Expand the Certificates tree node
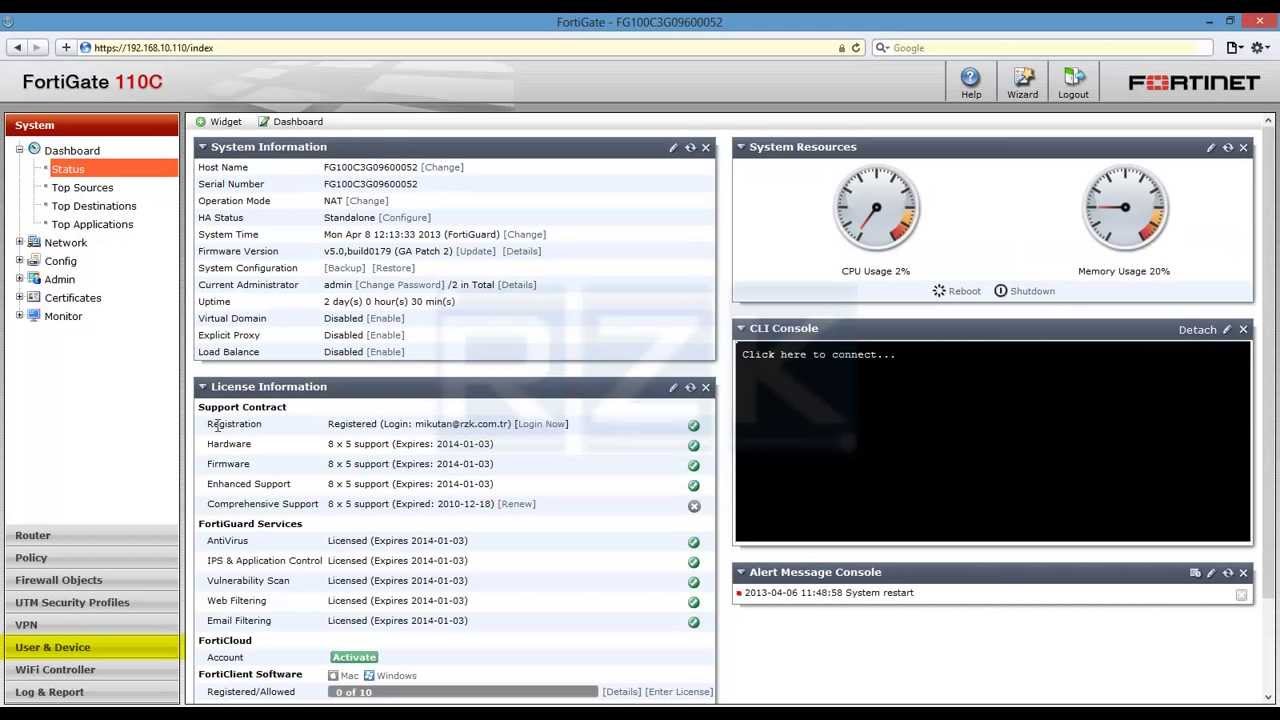The height and width of the screenshot is (720, 1280). point(19,298)
